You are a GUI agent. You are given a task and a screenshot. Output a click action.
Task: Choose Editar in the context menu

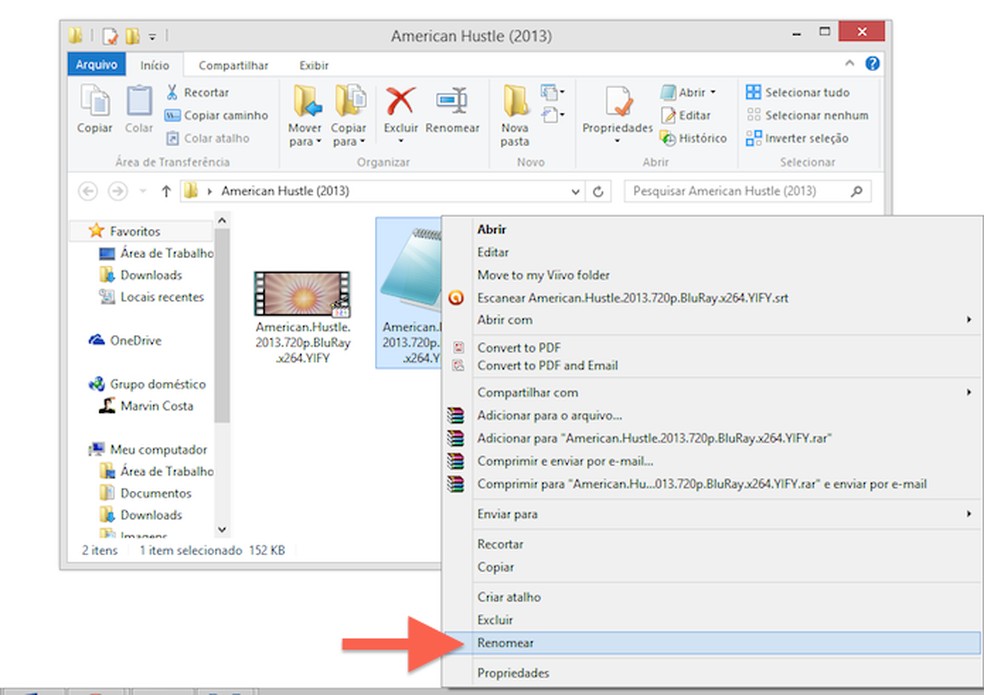(712, 252)
